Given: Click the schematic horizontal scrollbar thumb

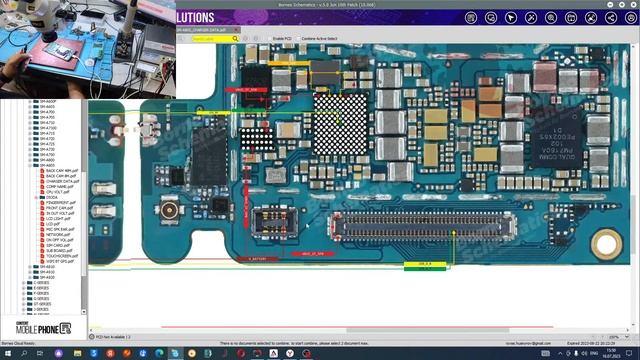Looking at the screenshot, I should (x=427, y=330).
